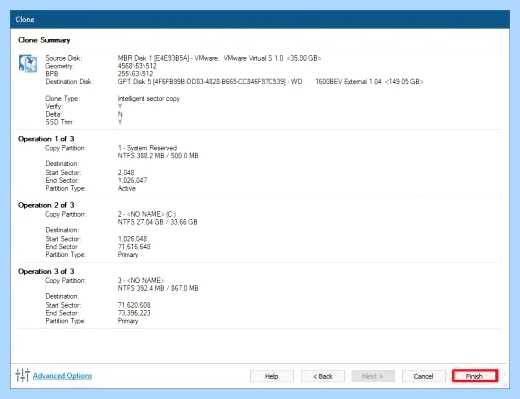Open Help for the clone dialog

[x=271, y=376]
